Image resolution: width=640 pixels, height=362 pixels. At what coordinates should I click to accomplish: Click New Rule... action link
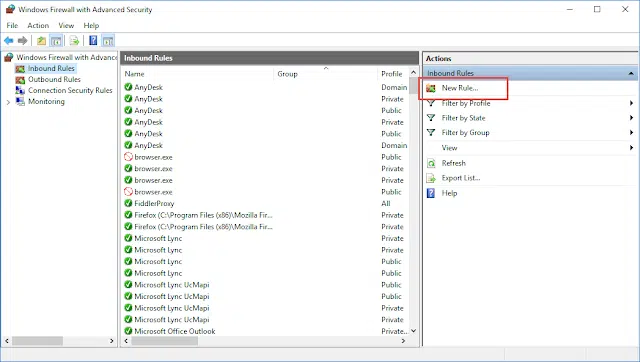click(x=460, y=88)
